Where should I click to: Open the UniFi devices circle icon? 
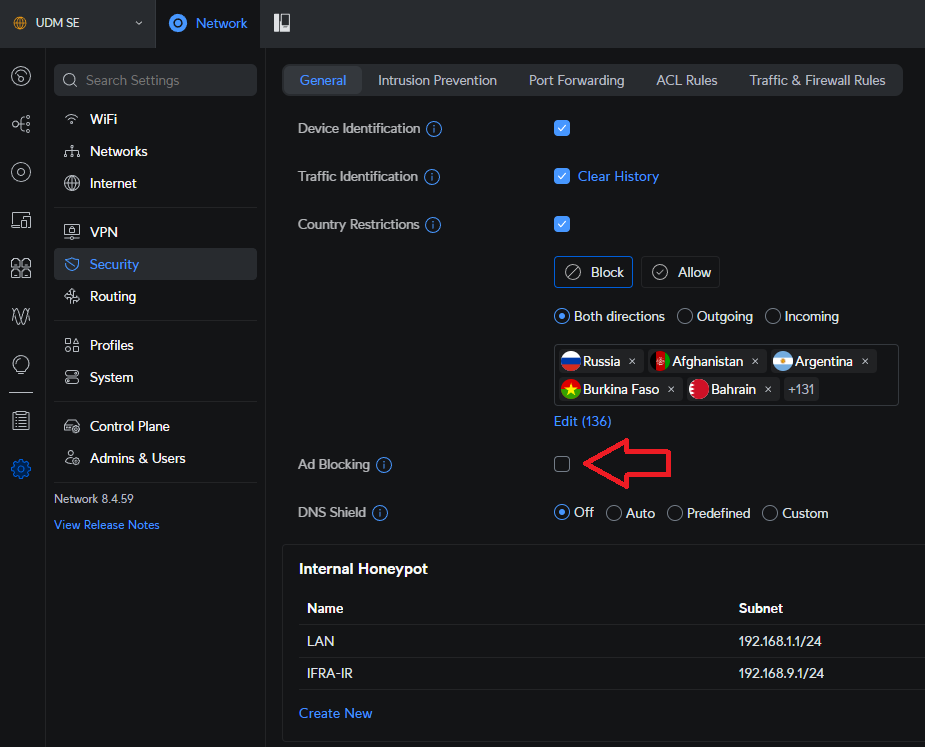point(21,172)
